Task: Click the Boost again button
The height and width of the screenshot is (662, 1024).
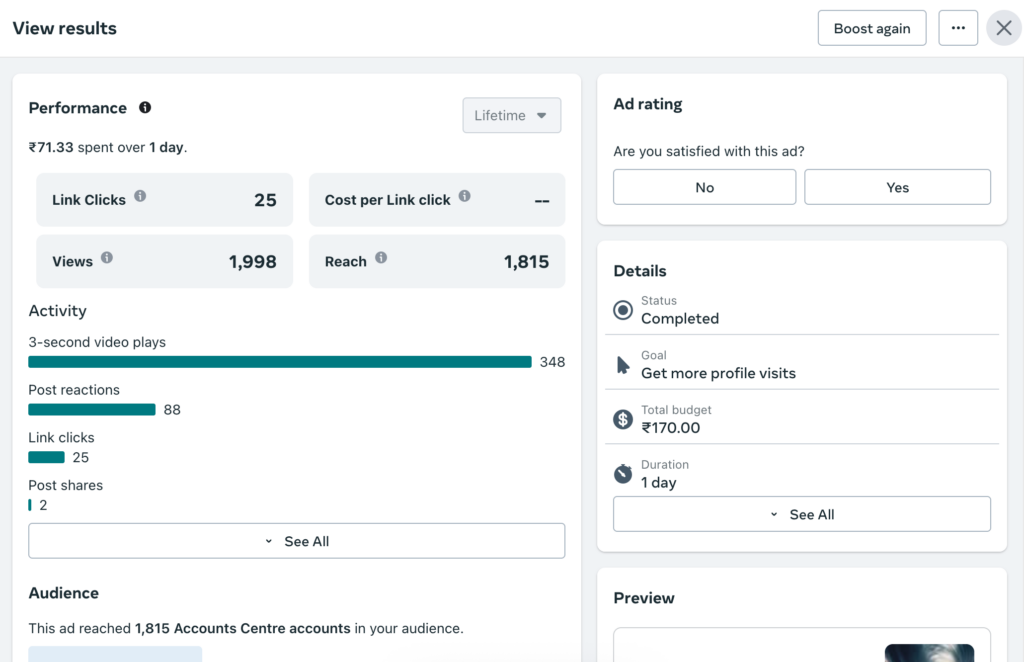Action: pyautogui.click(x=872, y=28)
